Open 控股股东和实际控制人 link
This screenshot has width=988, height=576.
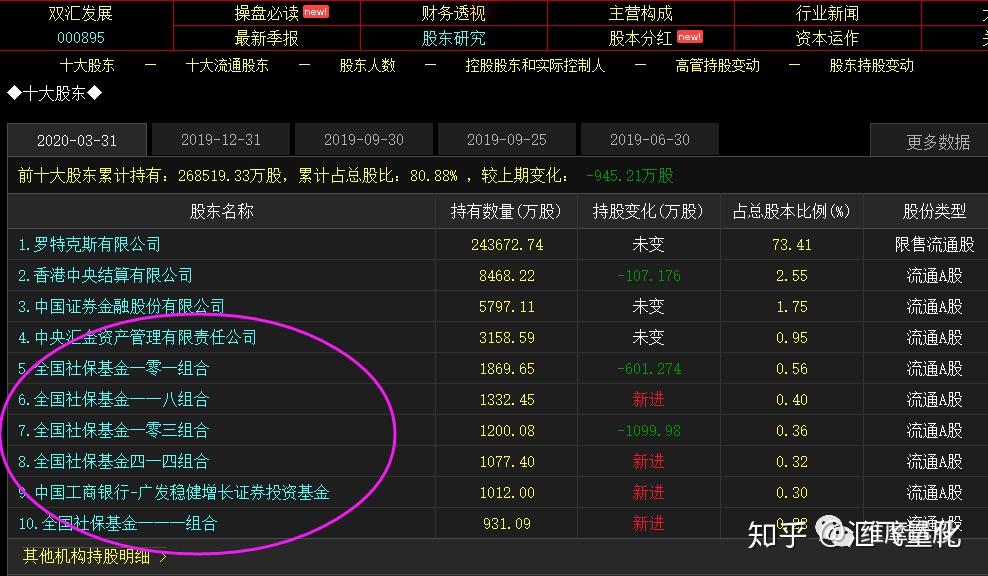coord(535,66)
